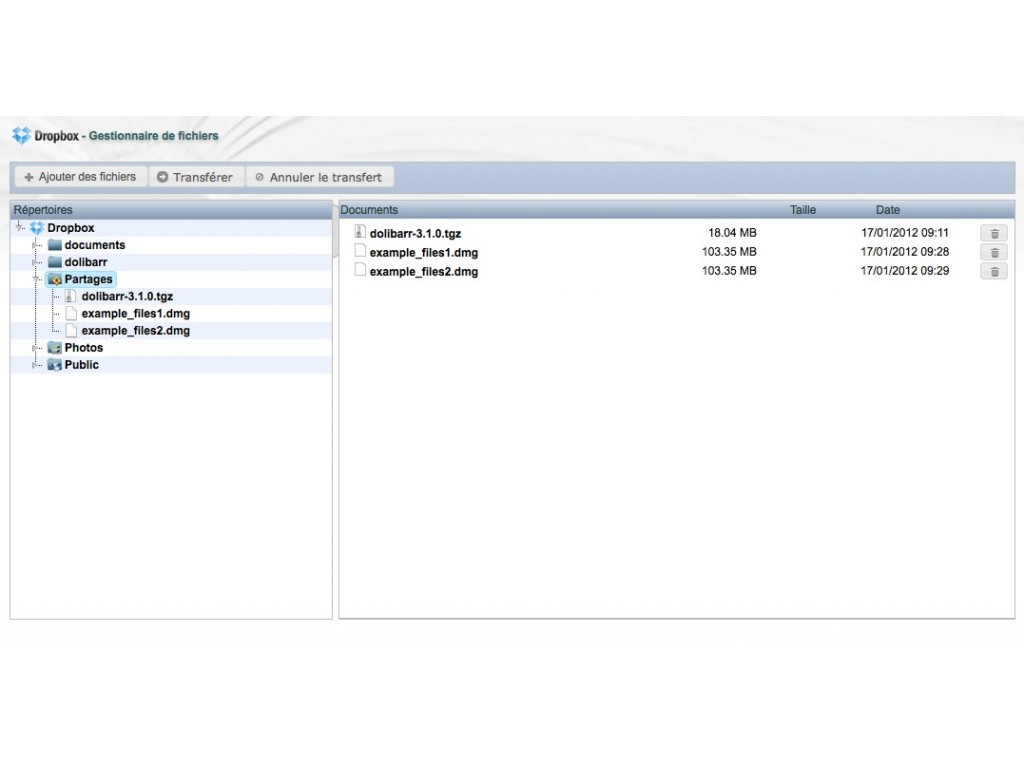Click the plus icon on Ajouter button
The height and width of the screenshot is (768, 1024).
pyautogui.click(x=29, y=177)
